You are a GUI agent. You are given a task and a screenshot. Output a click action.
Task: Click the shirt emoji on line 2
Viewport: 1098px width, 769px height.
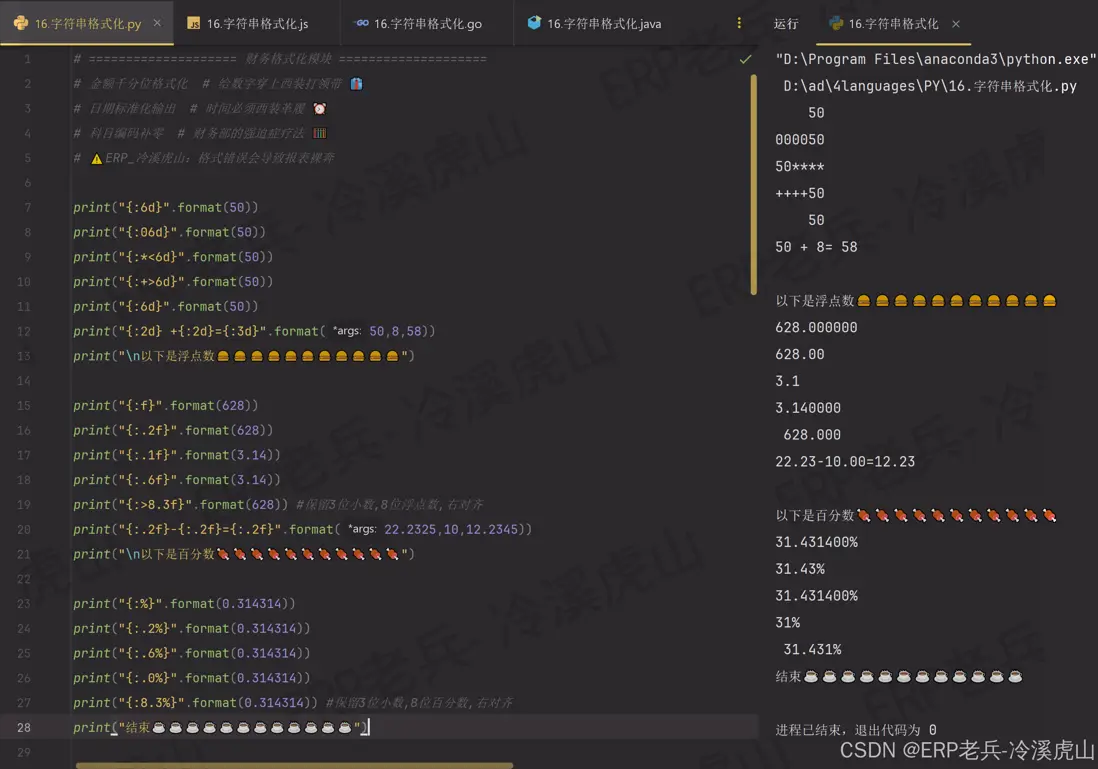356,84
